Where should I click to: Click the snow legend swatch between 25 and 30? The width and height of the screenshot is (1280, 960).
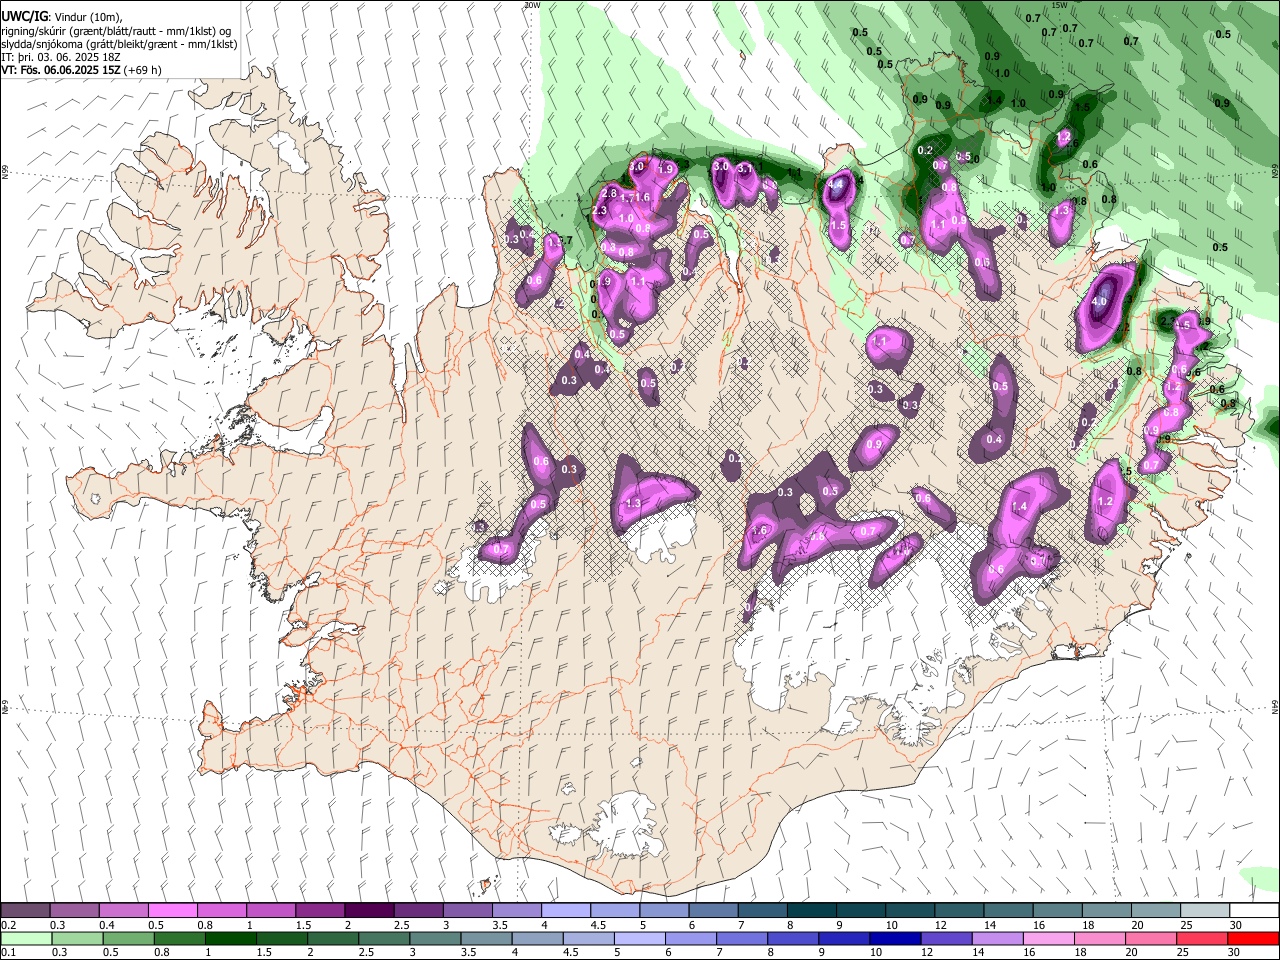pyautogui.click(x=1205, y=910)
